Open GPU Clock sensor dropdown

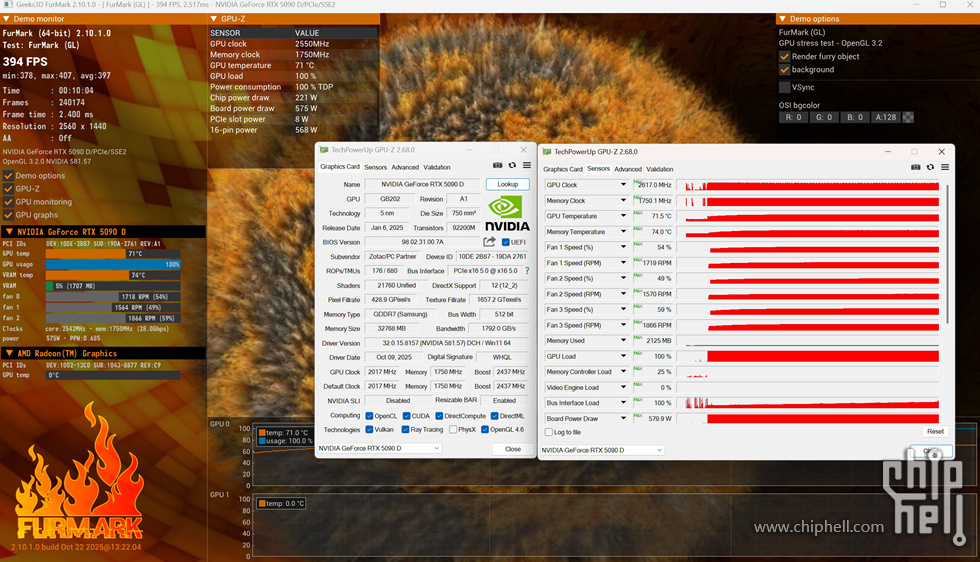tap(622, 184)
